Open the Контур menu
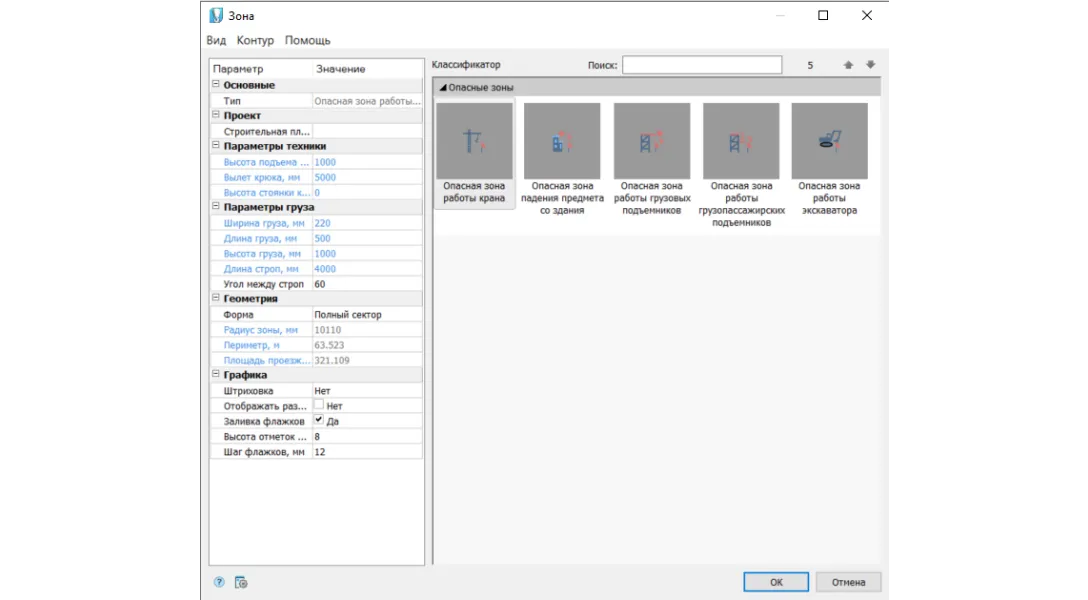This screenshot has height=600, width=1088. pyautogui.click(x=255, y=40)
